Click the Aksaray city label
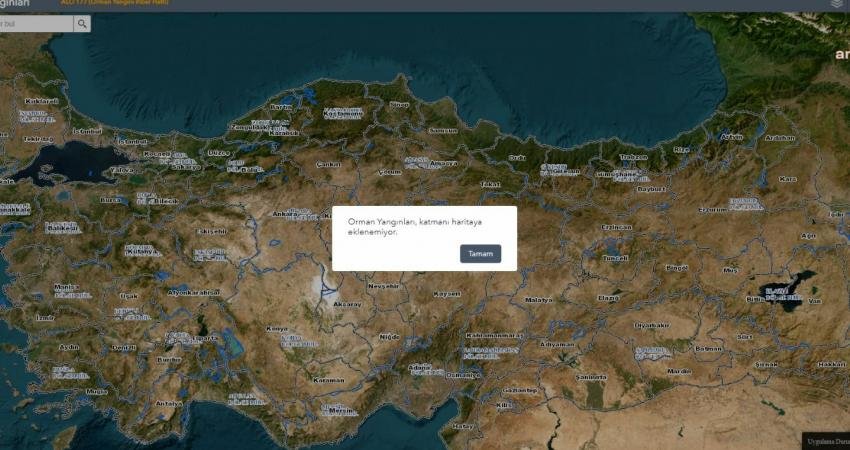The image size is (850, 450). coord(347,304)
